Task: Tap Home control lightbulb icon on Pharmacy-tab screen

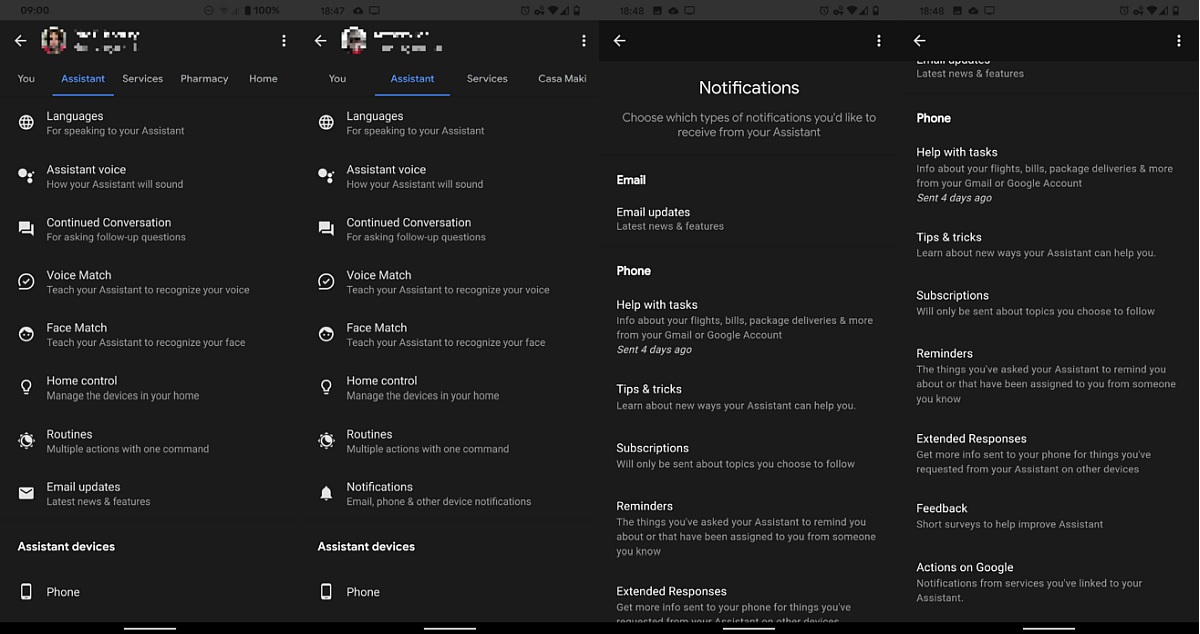Action: [x=26, y=387]
